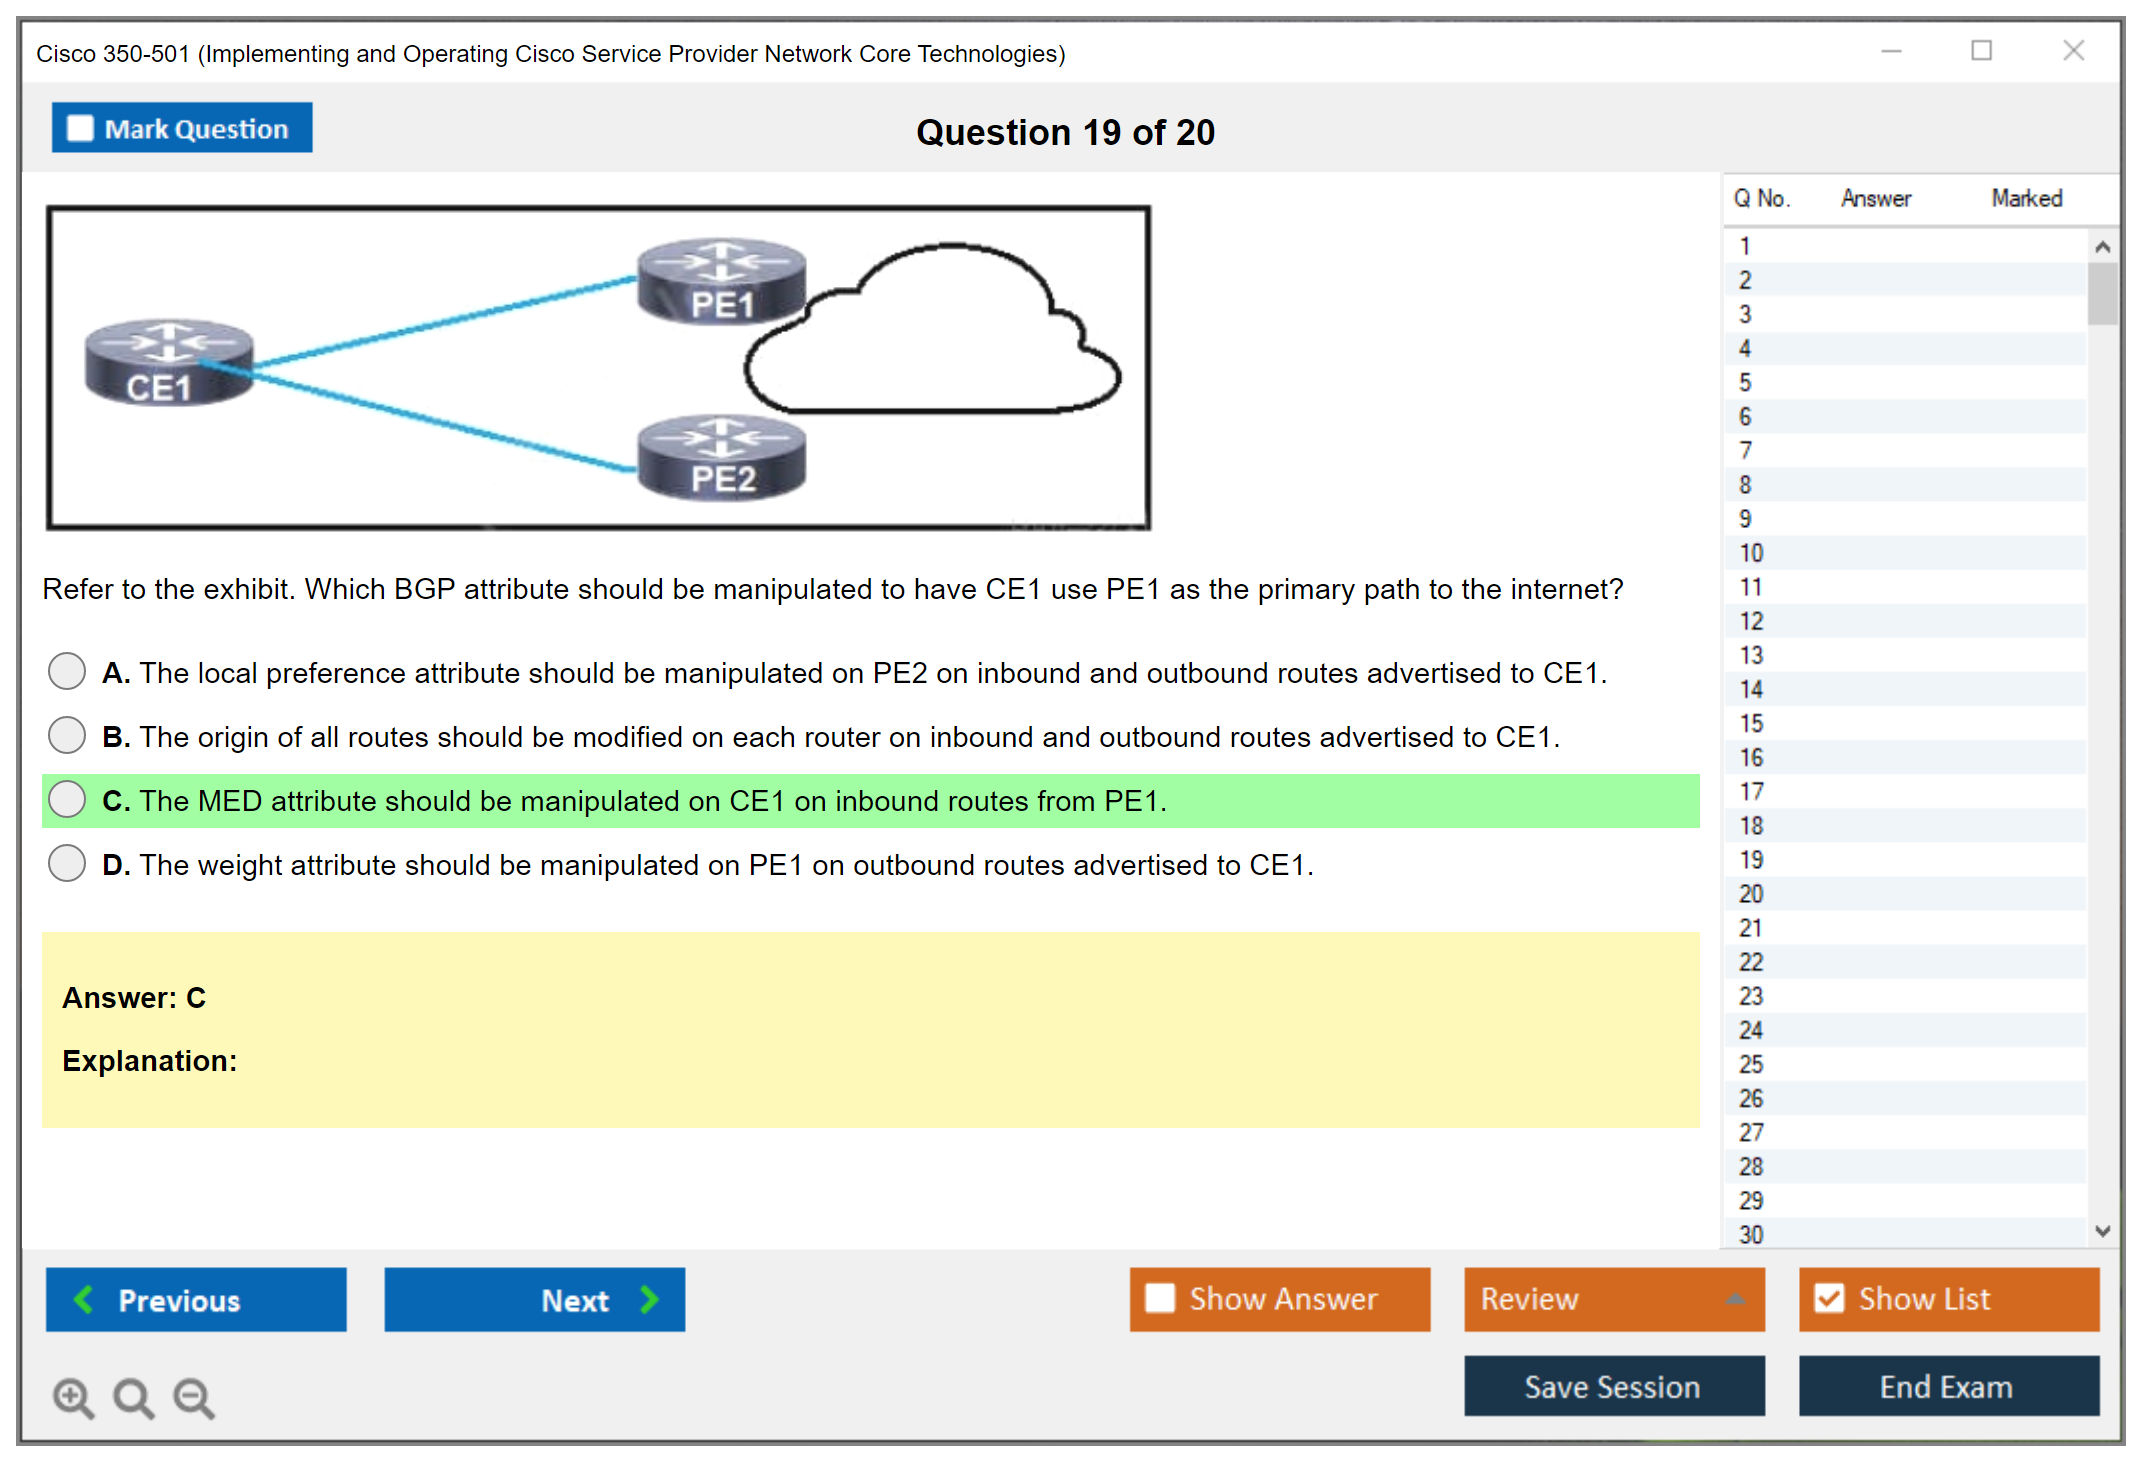Jump to question 12 in the list
This screenshot has height=1470, width=2150.
click(x=1751, y=621)
